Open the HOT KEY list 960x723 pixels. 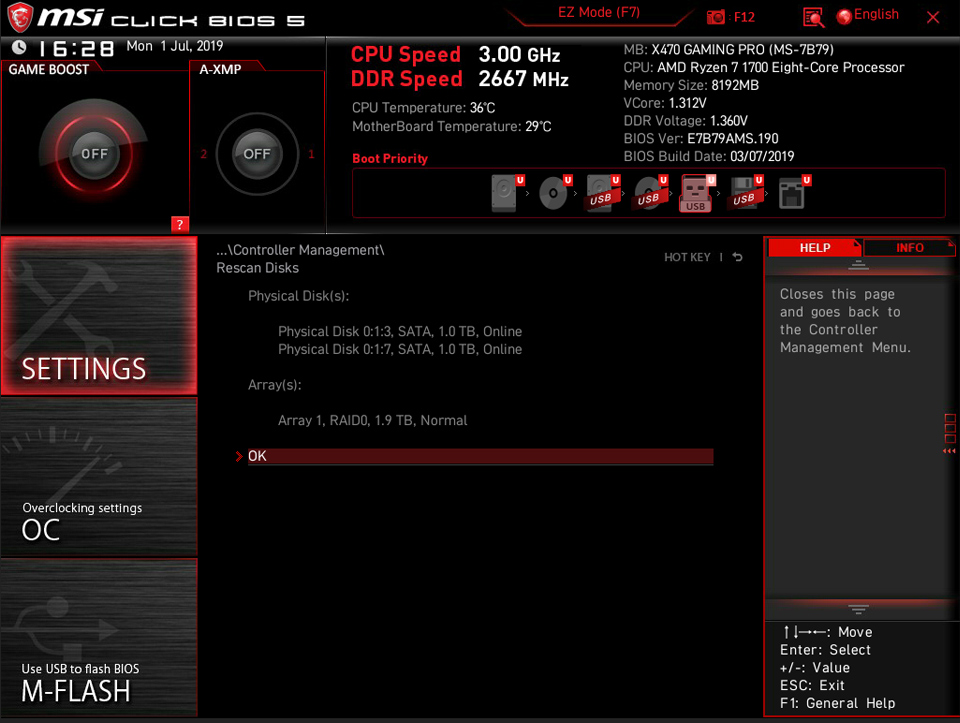coord(687,257)
